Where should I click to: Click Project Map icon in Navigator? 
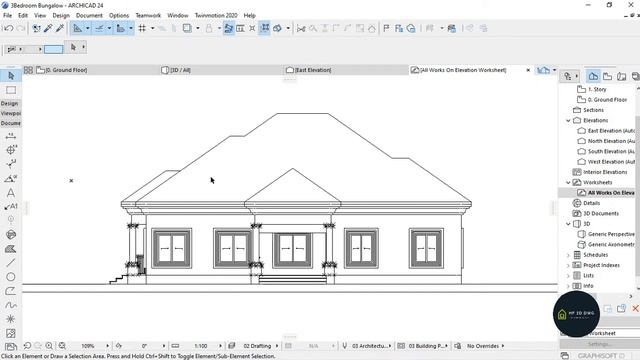pyautogui.click(x=593, y=76)
